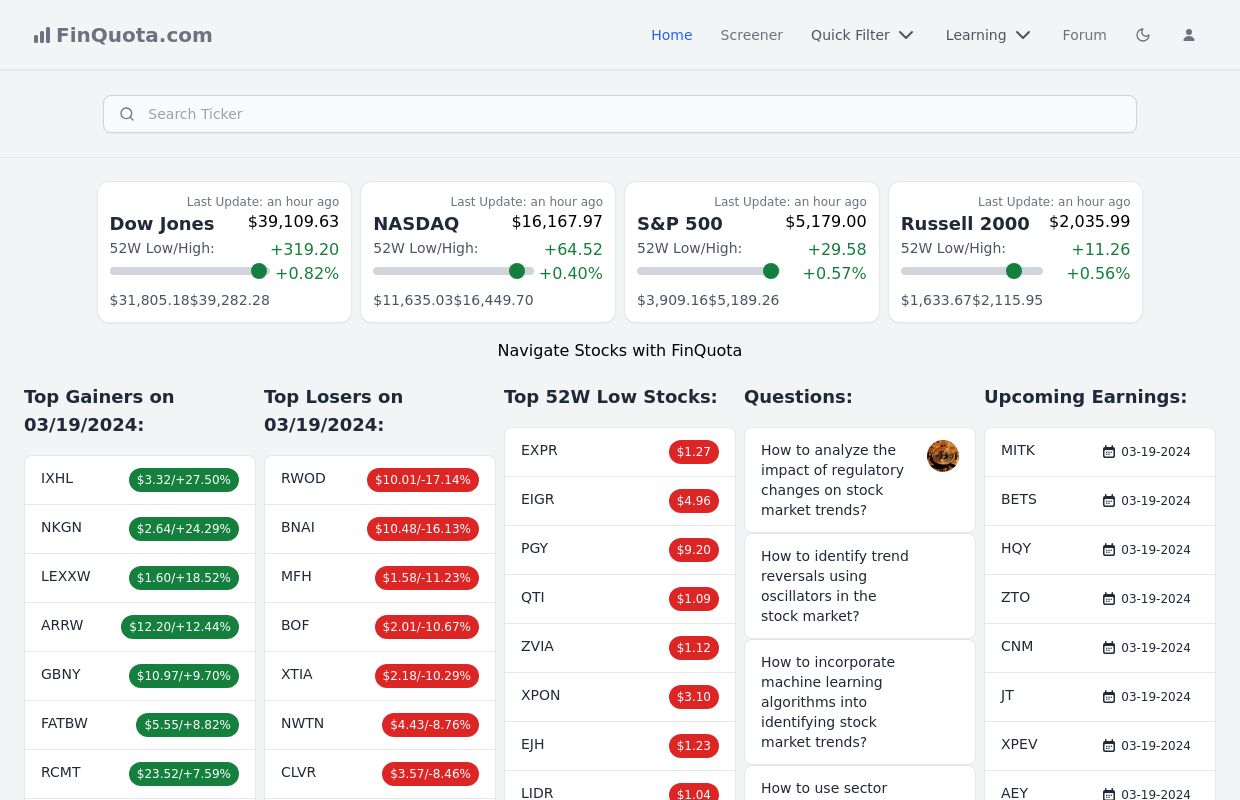Click the Dow Jones 52W range slider

click(x=189, y=271)
